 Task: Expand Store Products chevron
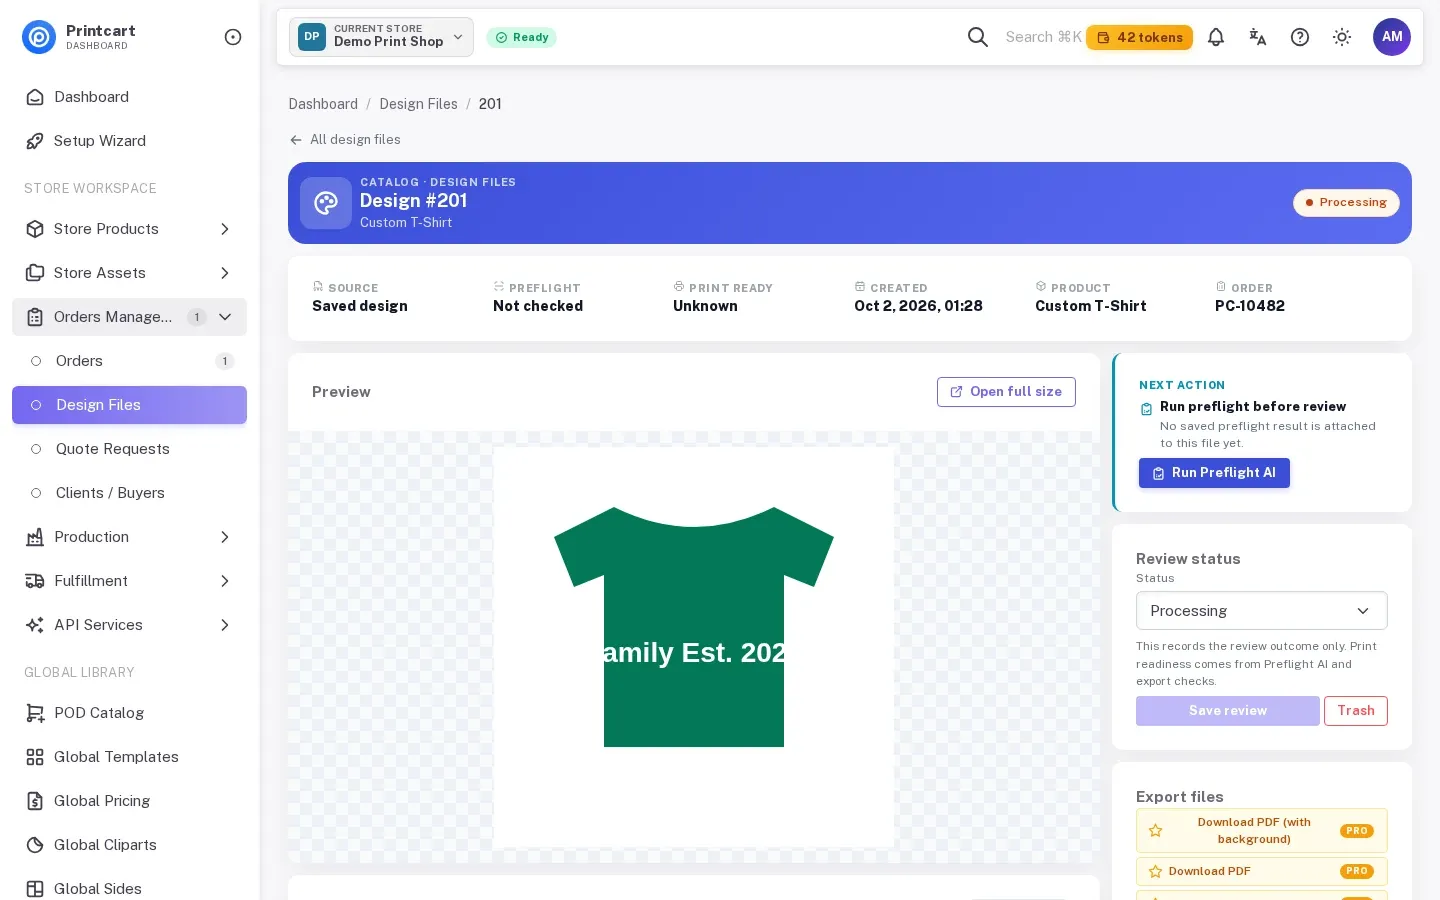click(x=225, y=229)
